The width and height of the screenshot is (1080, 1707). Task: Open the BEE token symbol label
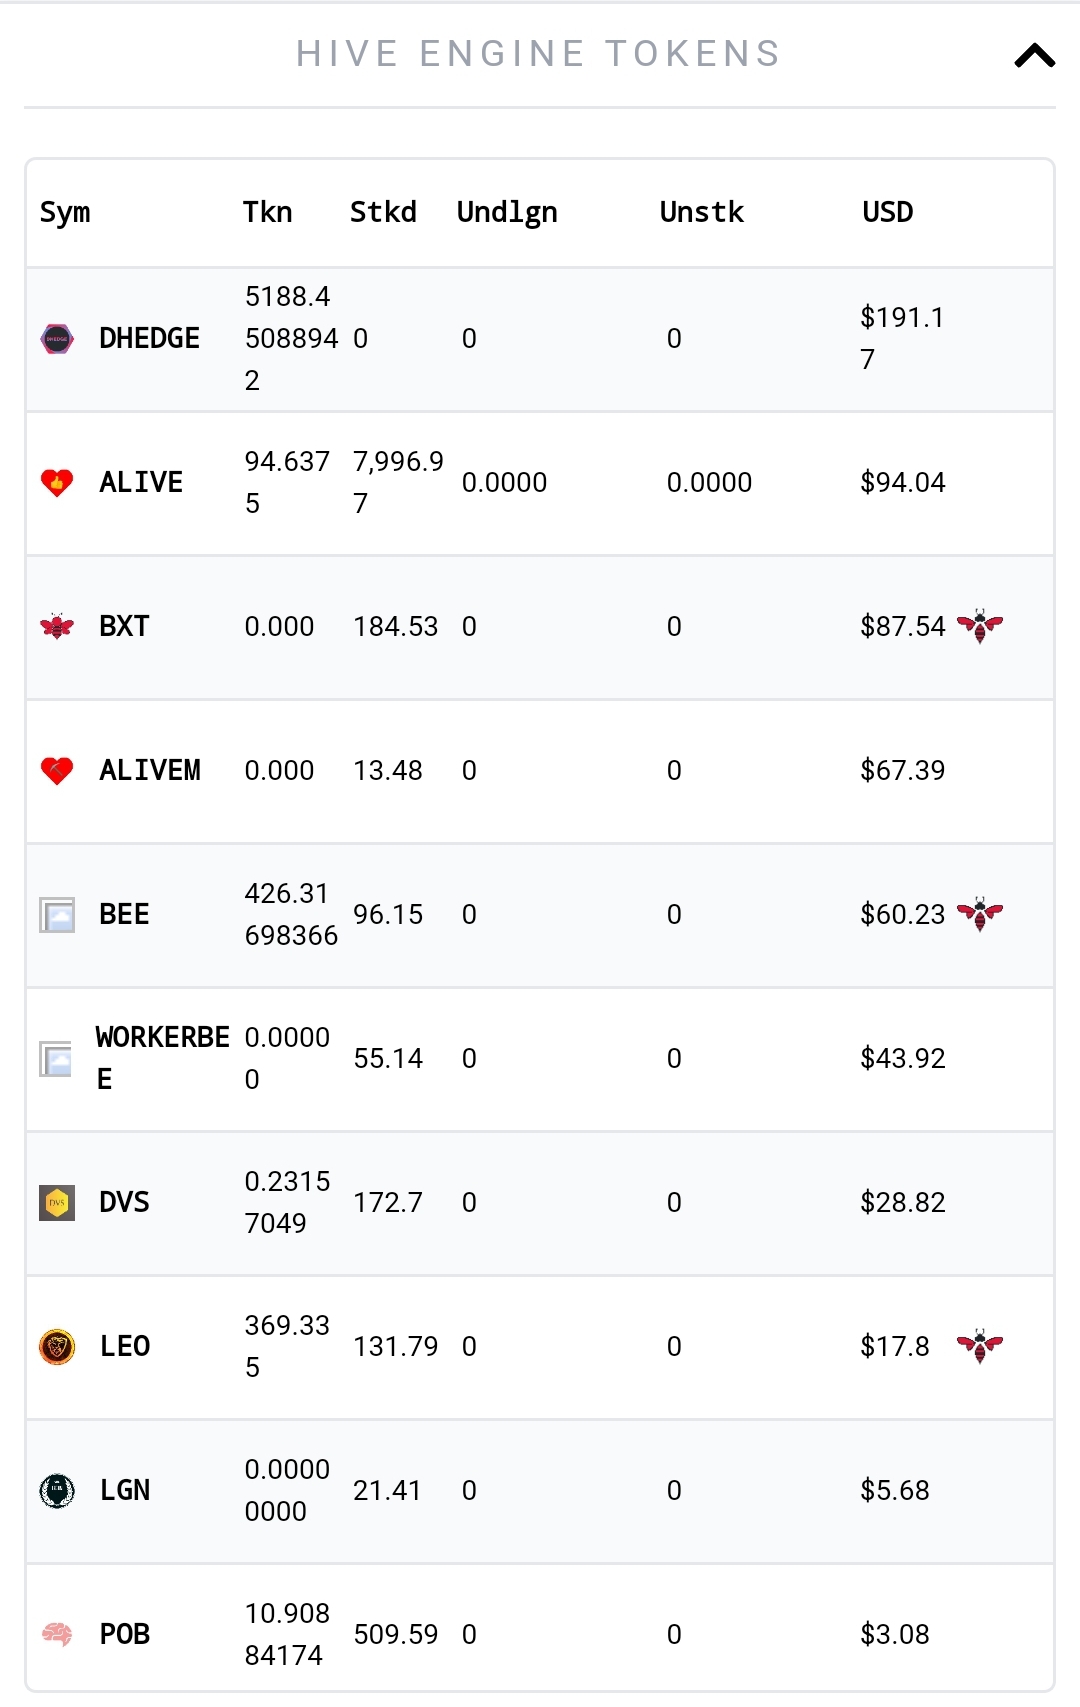(124, 914)
